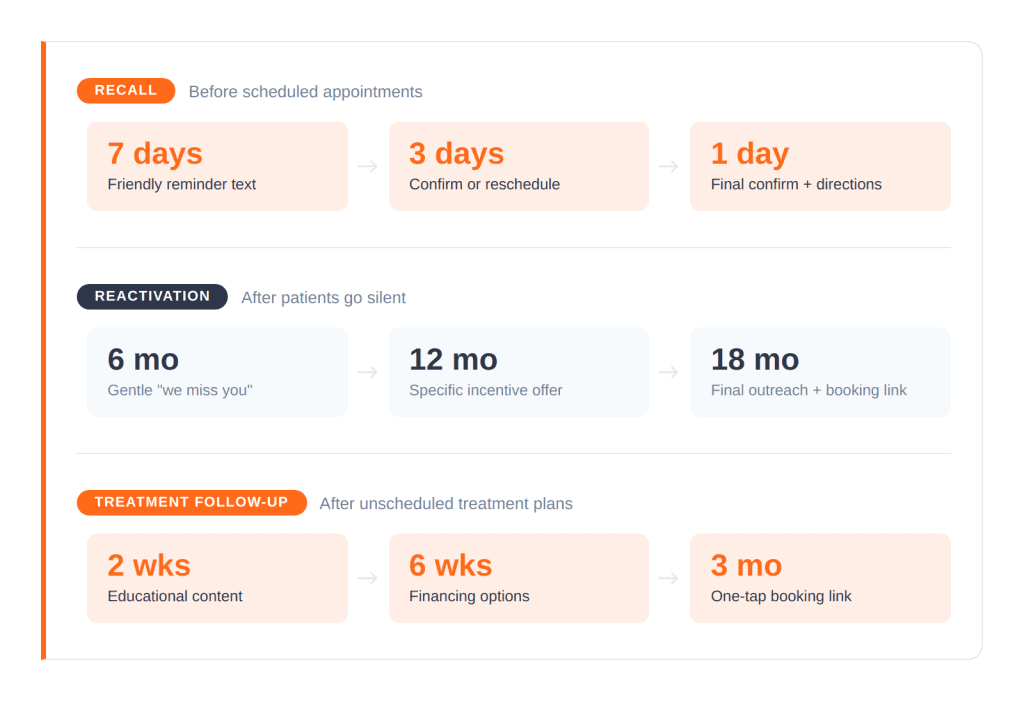The height and width of the screenshot is (701, 1024).
Task: Pick the 18 mo final outreach card
Action: click(x=820, y=372)
